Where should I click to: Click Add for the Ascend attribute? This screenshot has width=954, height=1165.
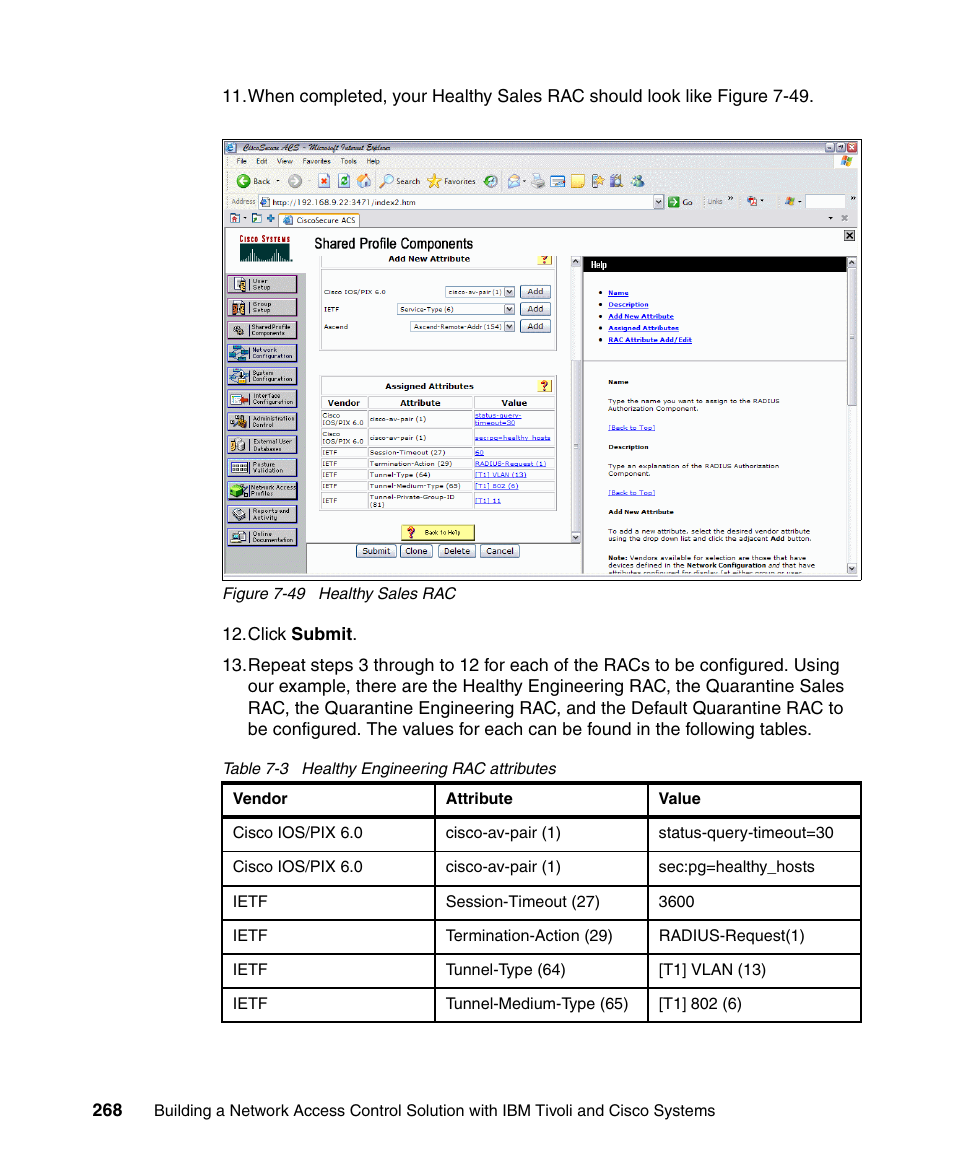(535, 326)
